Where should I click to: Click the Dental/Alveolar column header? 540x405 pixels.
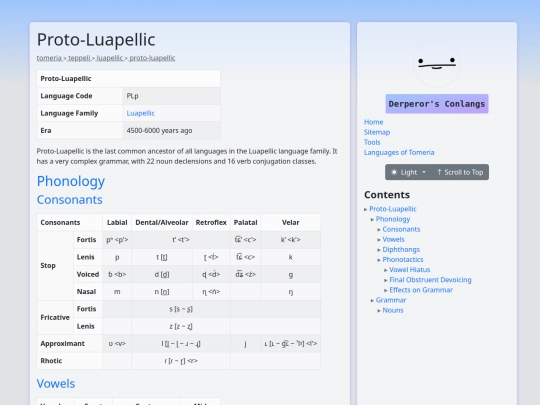(162, 222)
